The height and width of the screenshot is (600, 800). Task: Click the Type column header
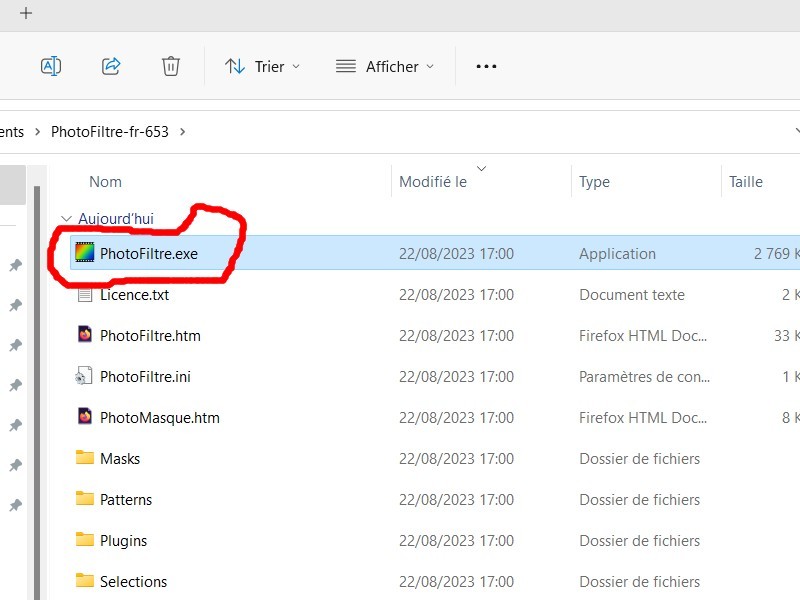(594, 182)
